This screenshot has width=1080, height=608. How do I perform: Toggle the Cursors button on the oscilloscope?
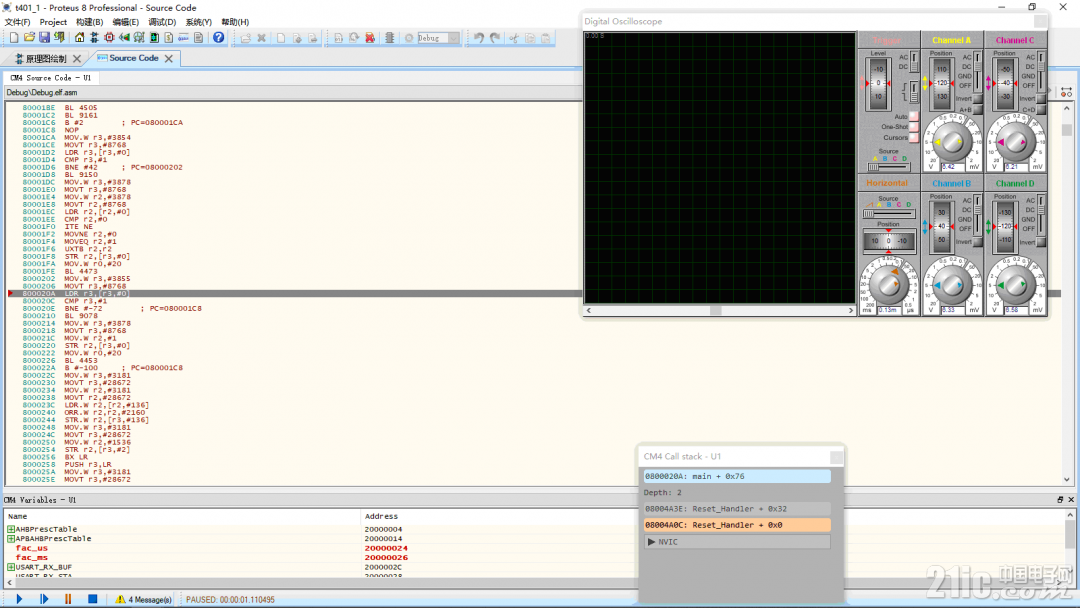(914, 137)
